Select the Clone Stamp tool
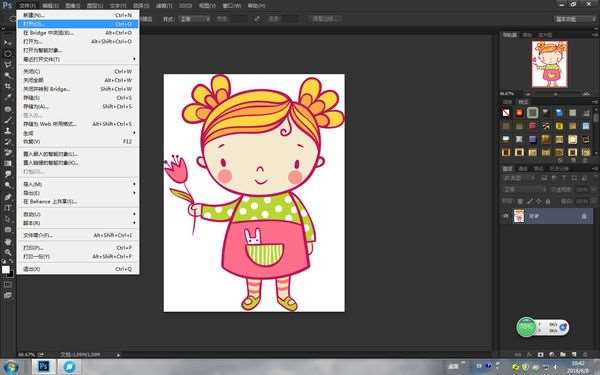Viewport: 600px width, 375px height. 8,130
